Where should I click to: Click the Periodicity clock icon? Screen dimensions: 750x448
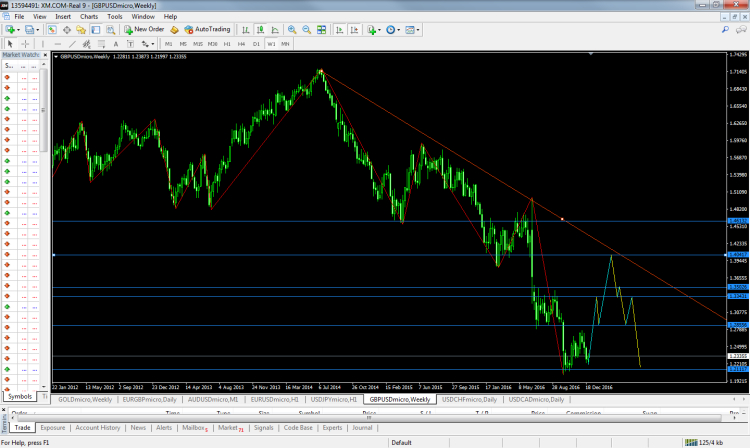coord(391,30)
